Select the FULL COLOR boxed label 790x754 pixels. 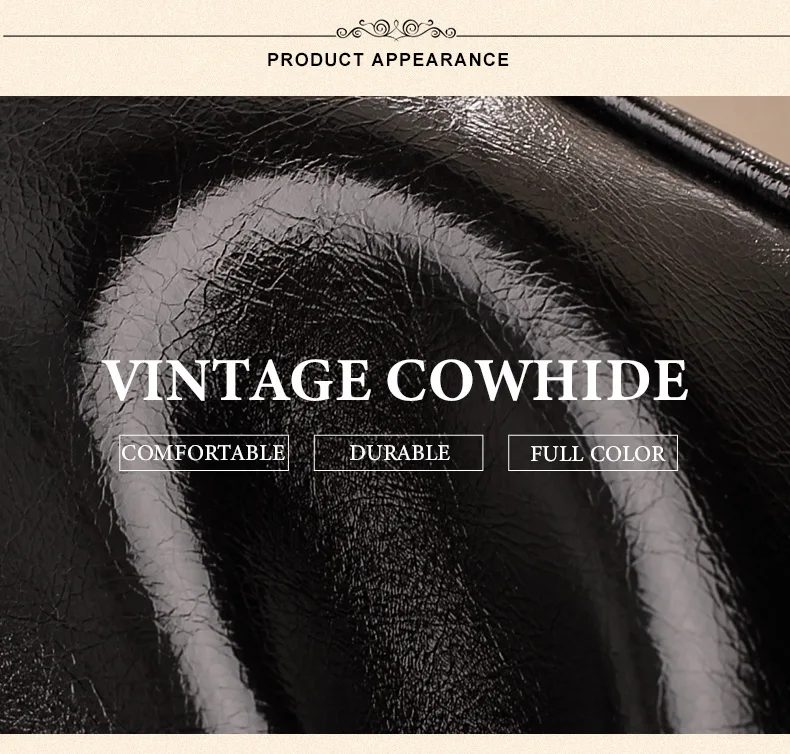[x=593, y=453]
